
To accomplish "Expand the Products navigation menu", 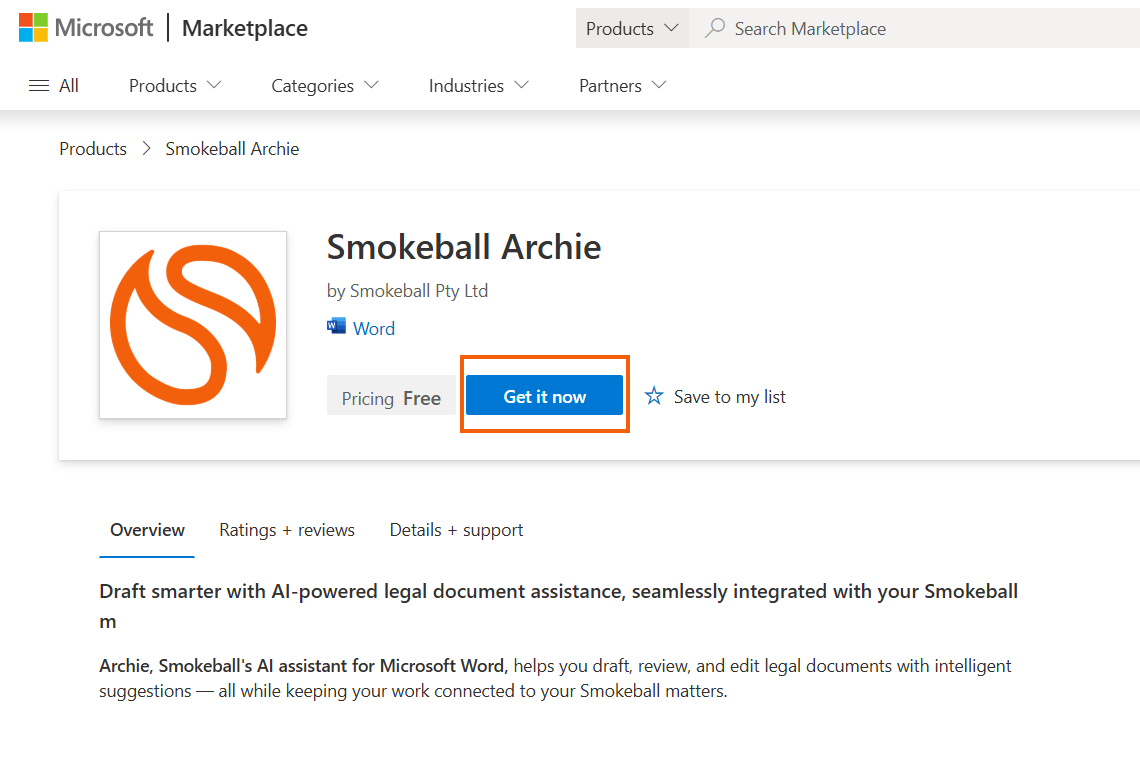I will pos(175,86).
